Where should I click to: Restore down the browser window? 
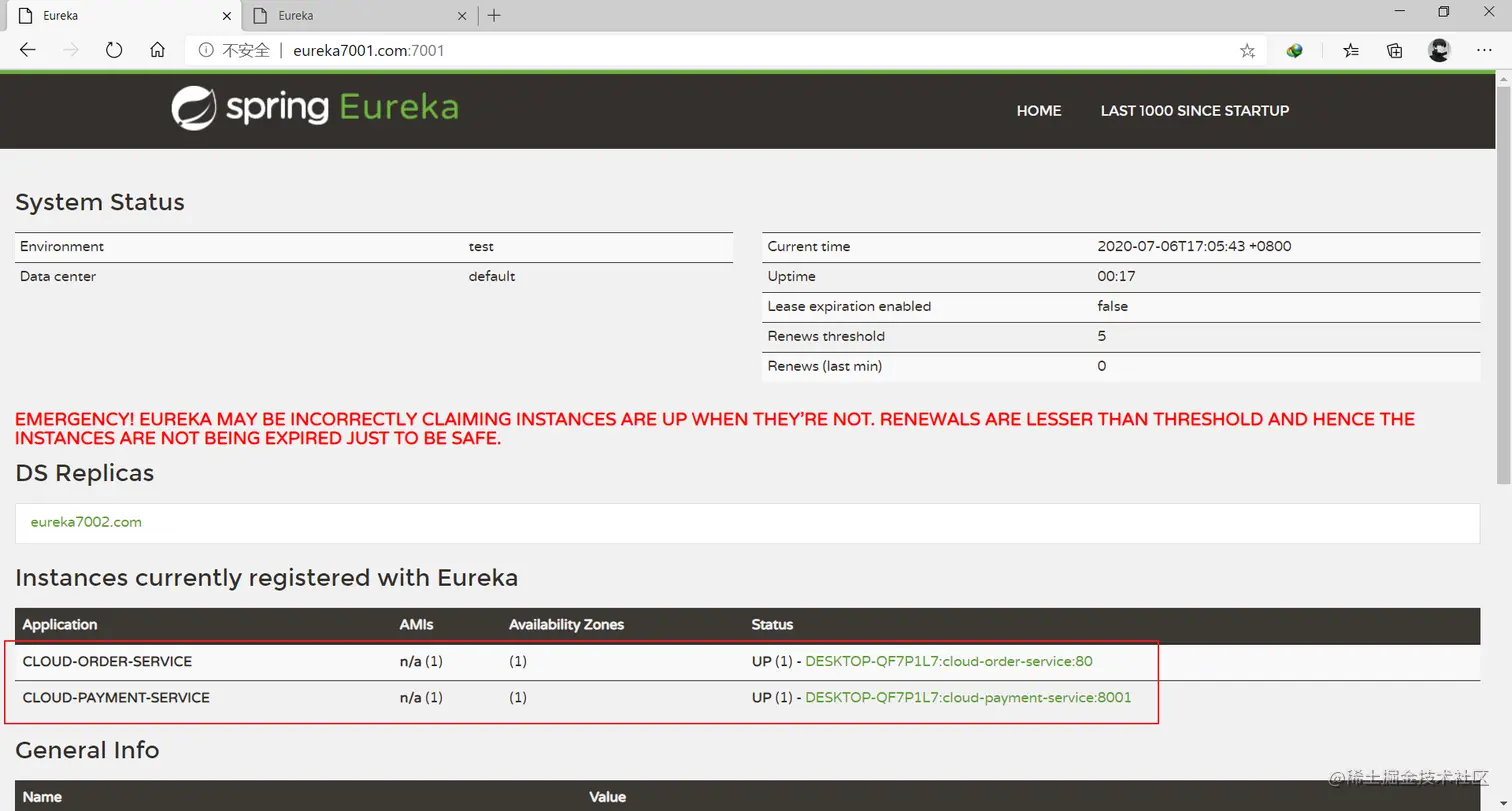[x=1443, y=12]
